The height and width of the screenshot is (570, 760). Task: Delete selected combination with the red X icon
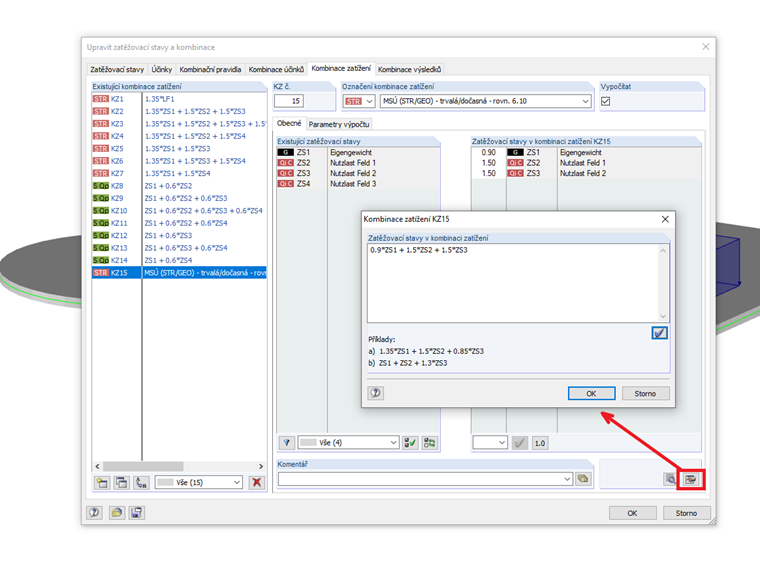coord(256,482)
